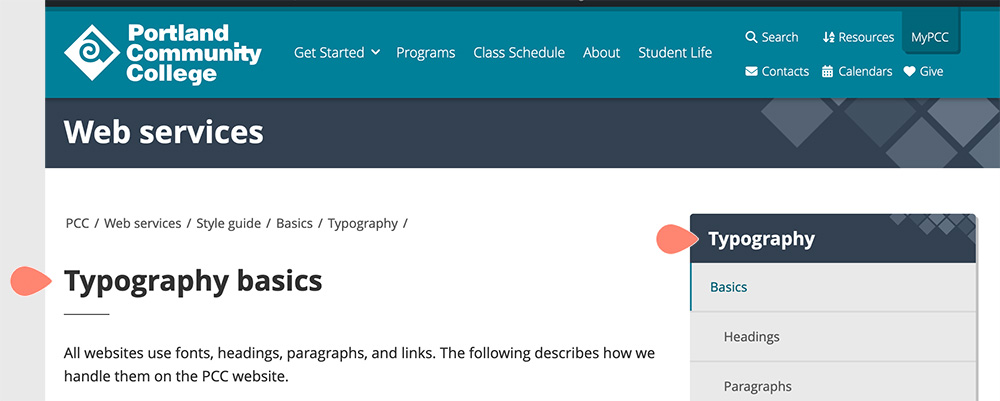Viewport: 1000px width, 401px height.
Task: Open the Class Schedule menu item
Action: pyautogui.click(x=519, y=53)
